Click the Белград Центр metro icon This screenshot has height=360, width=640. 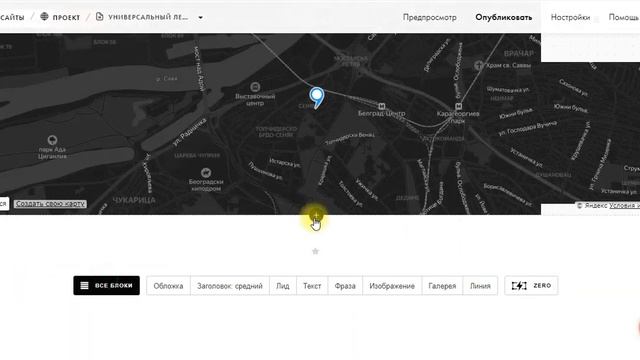click(382, 106)
